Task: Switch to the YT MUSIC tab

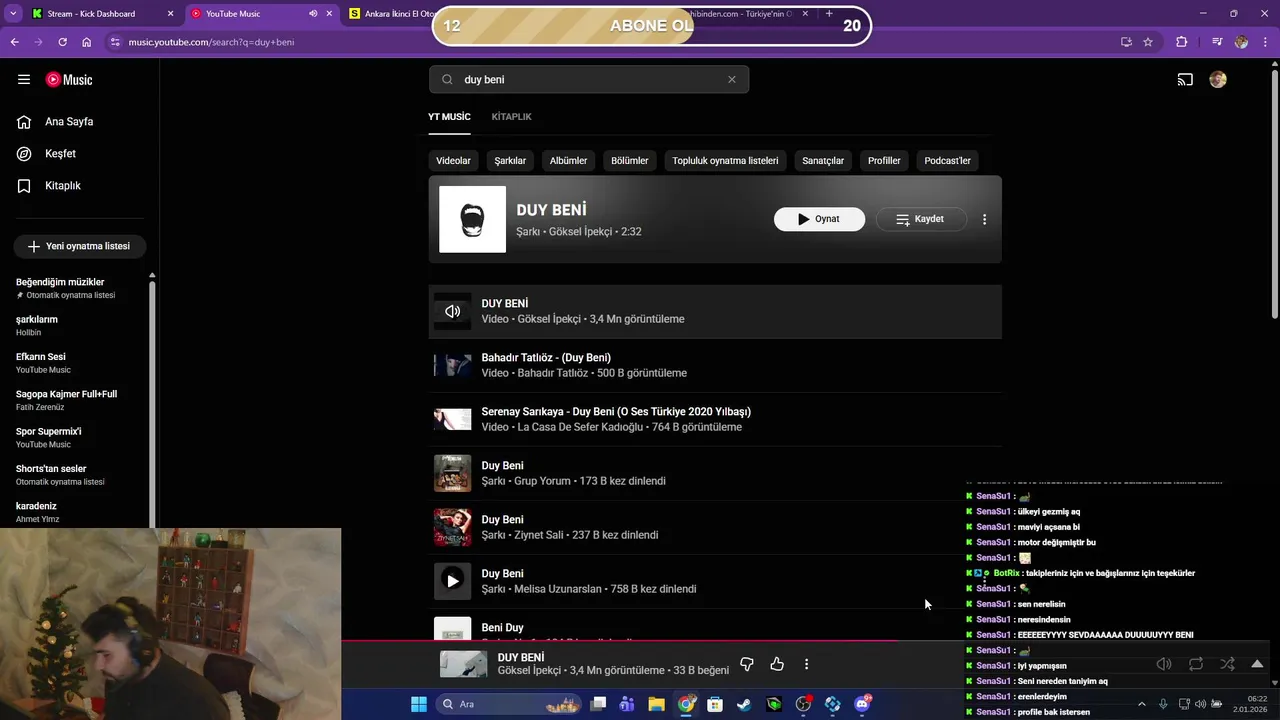Action: pyautogui.click(x=449, y=117)
